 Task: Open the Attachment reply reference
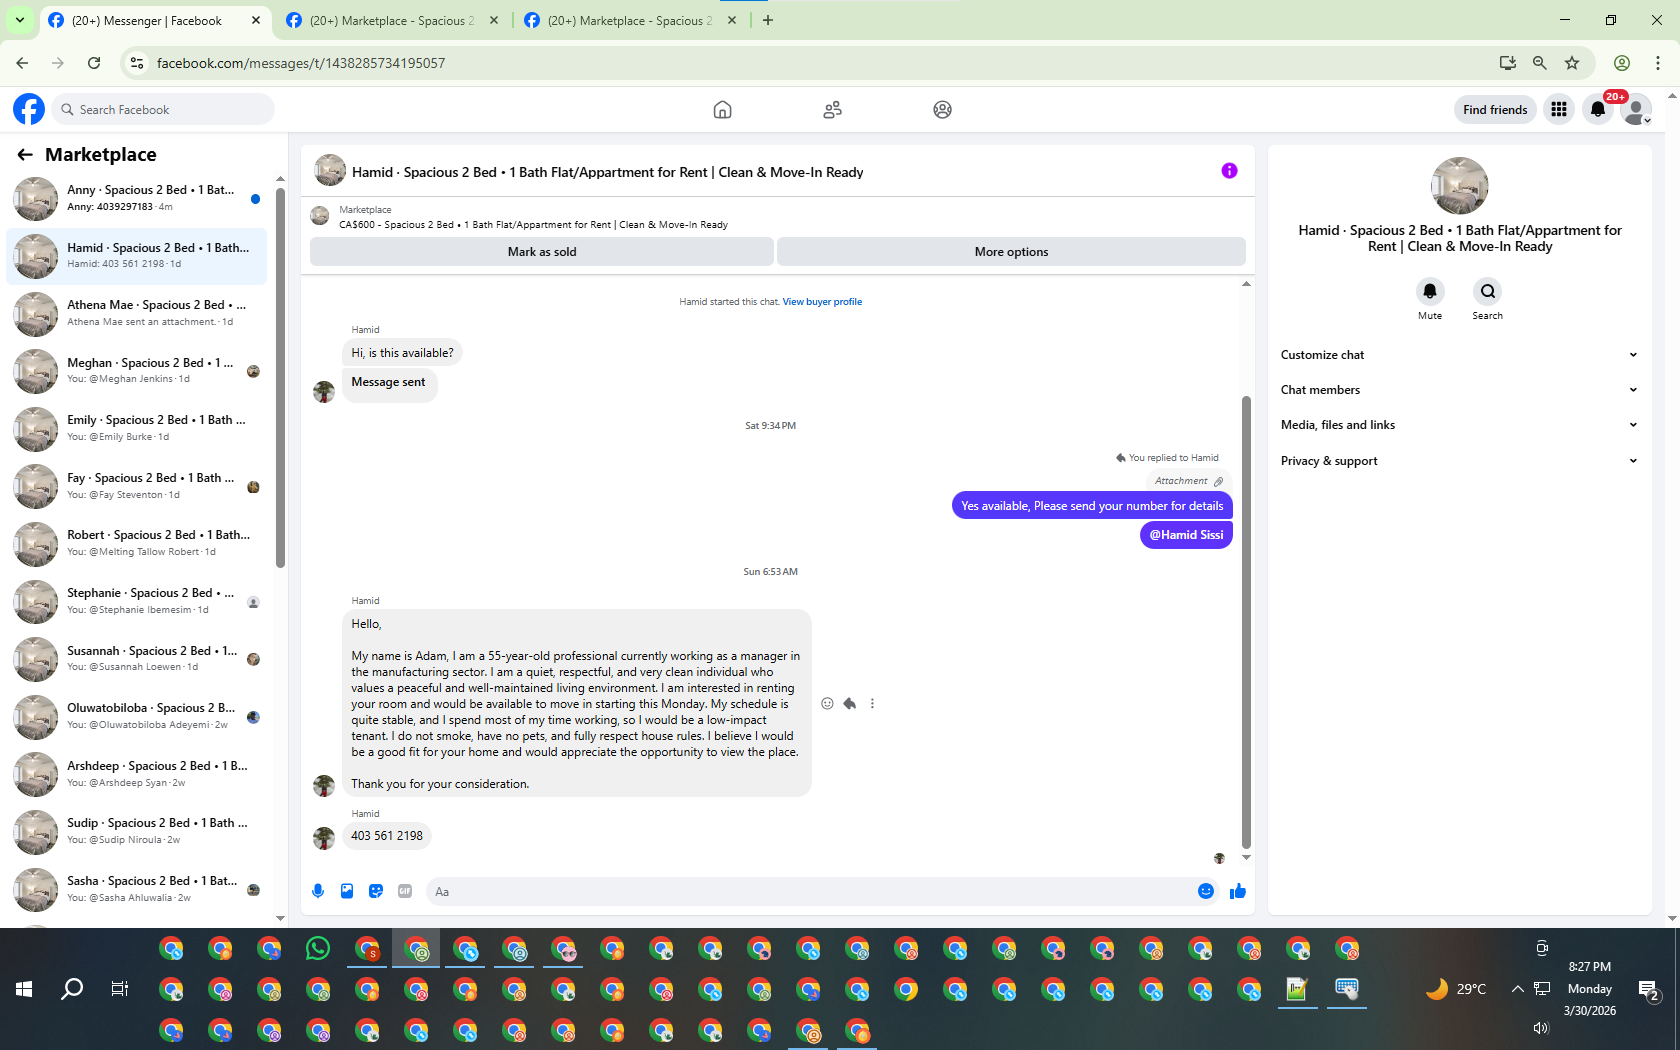[1189, 481]
